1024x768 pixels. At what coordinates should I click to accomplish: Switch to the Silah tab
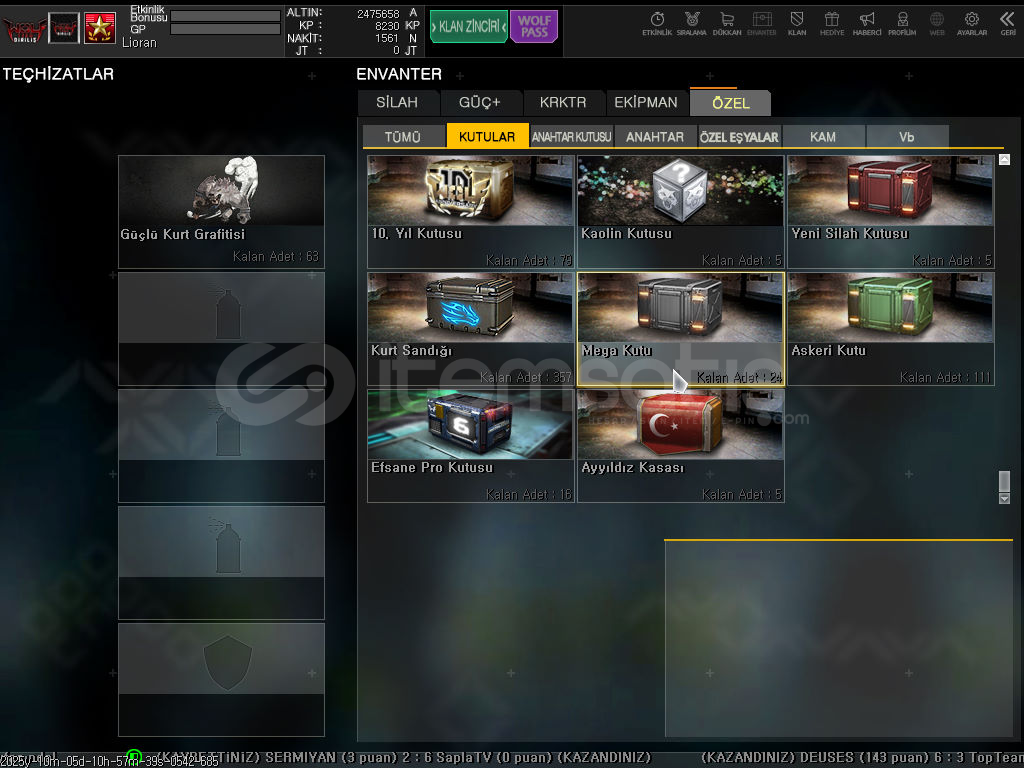[397, 102]
